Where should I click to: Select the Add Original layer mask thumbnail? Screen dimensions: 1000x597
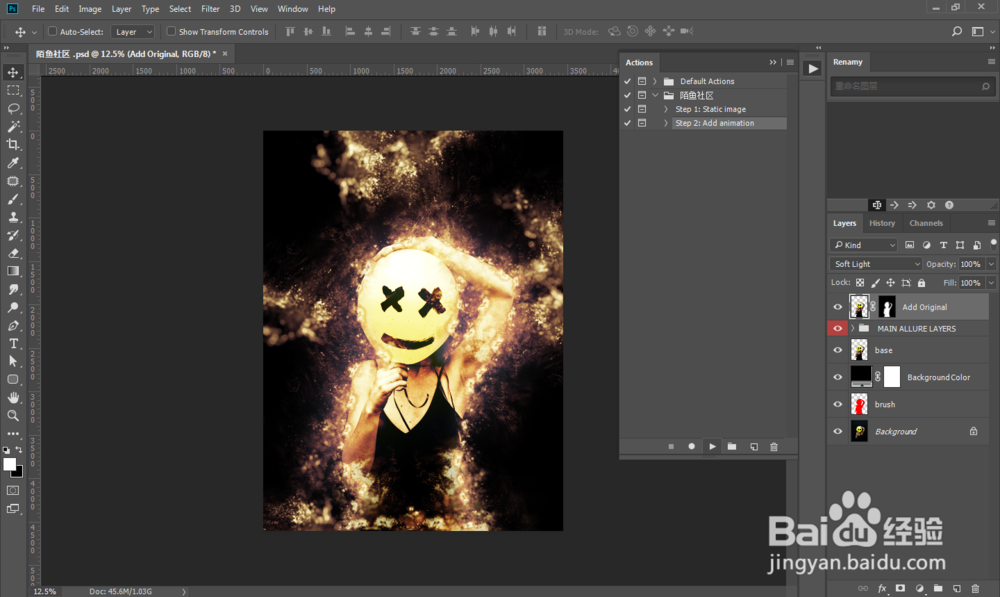(x=887, y=307)
